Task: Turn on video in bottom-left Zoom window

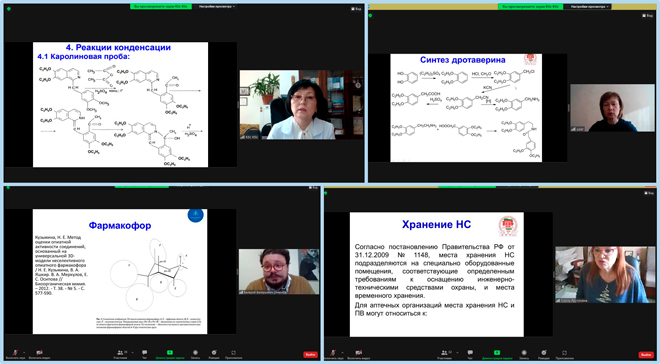Action: (x=39, y=353)
